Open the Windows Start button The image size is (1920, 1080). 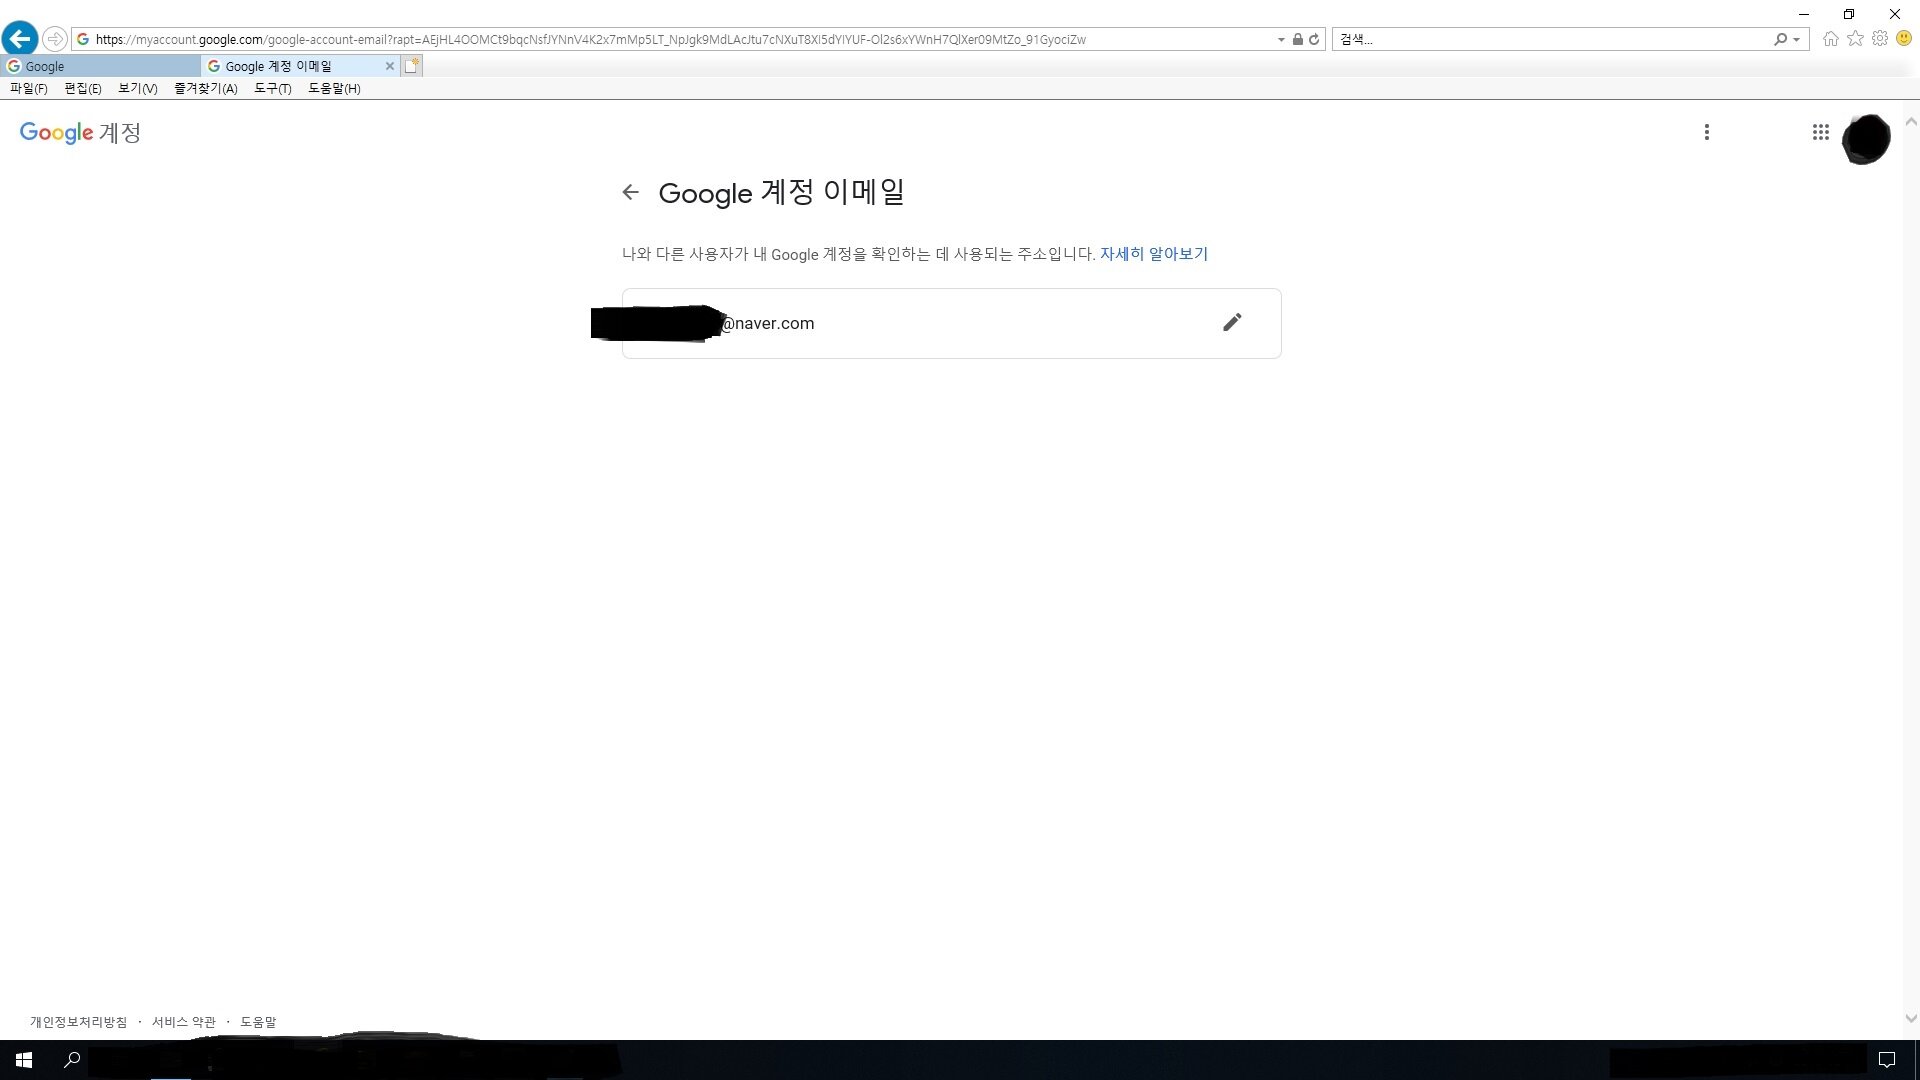pos(24,1060)
